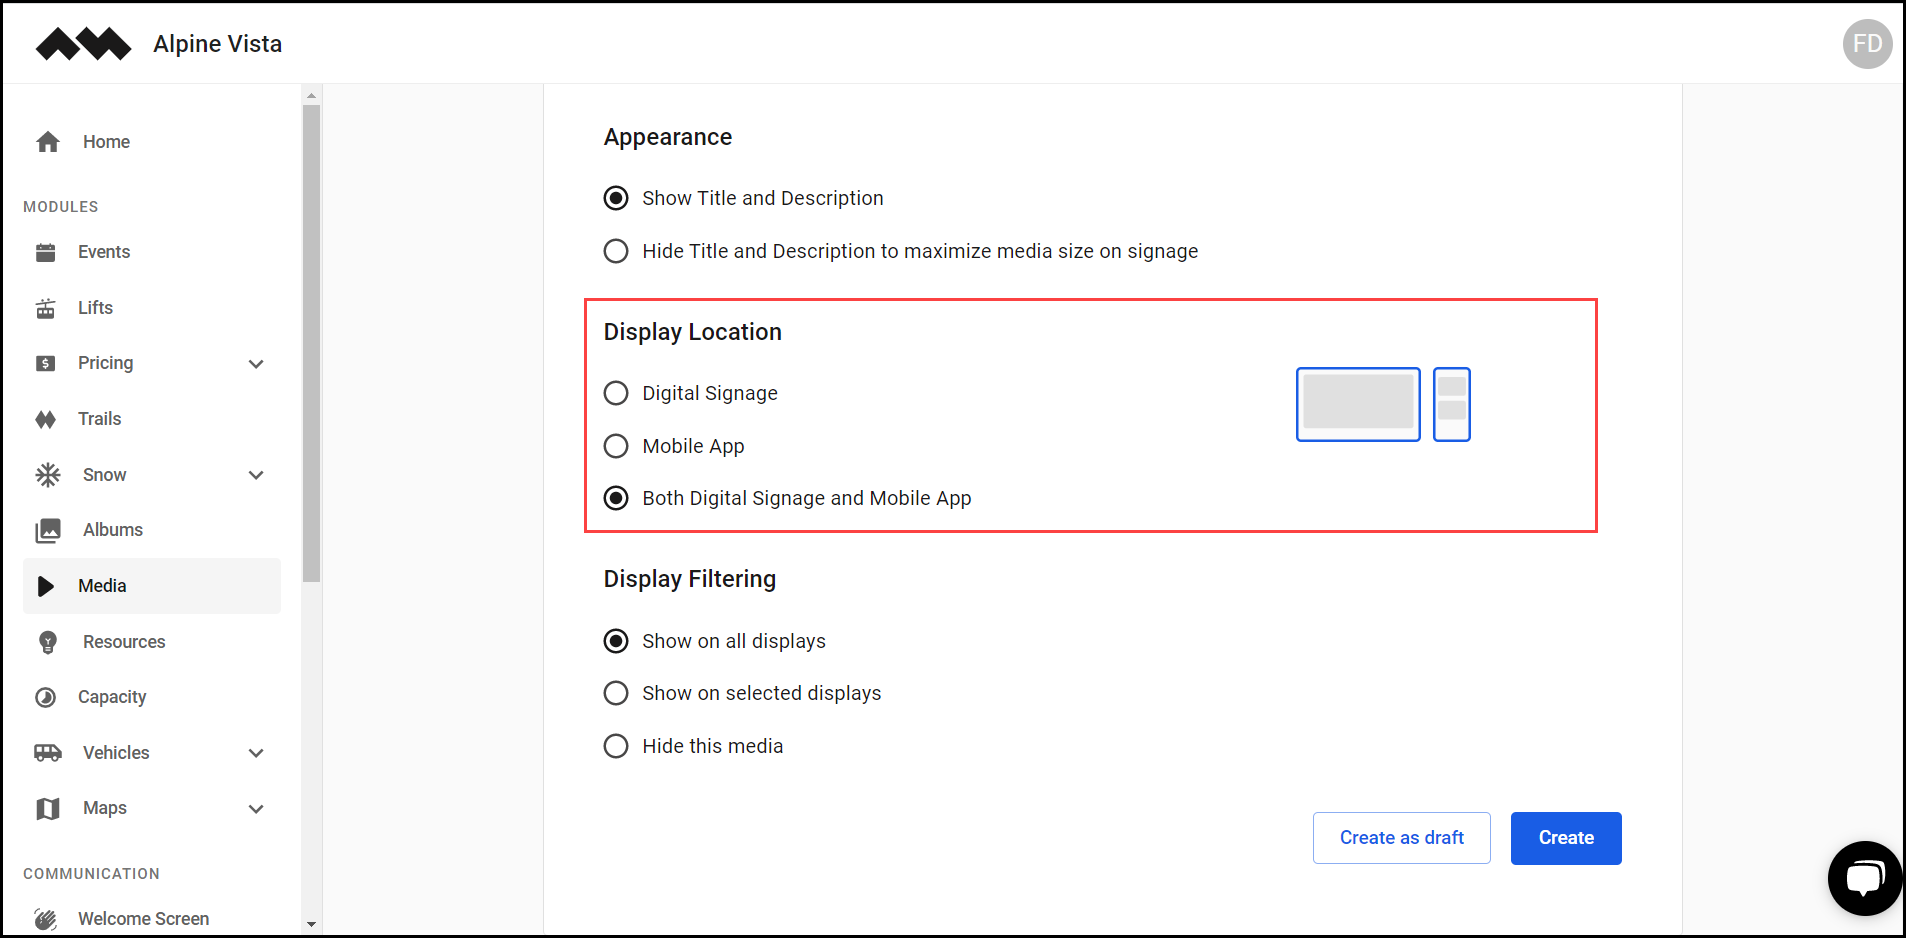Click the Display Location heading
Screen dimensions: 1906x938
693,332
